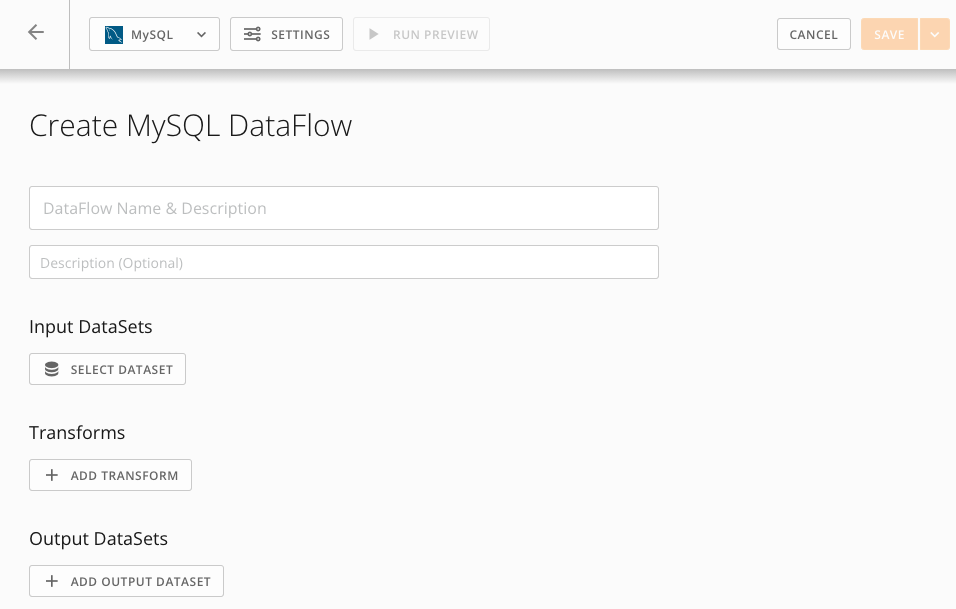Click the ADD OUTPUT DATASET button
Image resolution: width=956 pixels, height=609 pixels.
(x=126, y=581)
